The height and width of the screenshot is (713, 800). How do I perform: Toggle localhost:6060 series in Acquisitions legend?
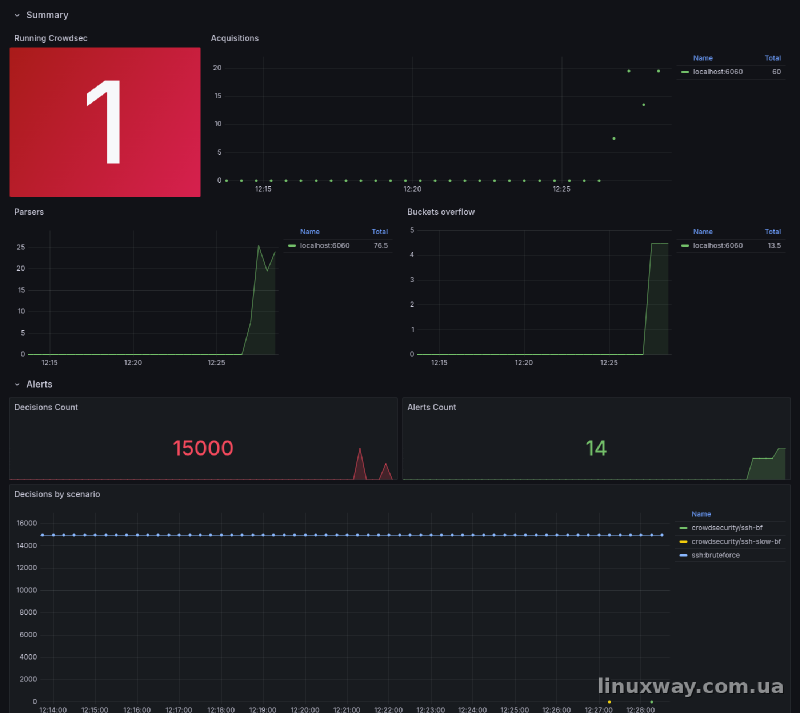[x=717, y=72]
